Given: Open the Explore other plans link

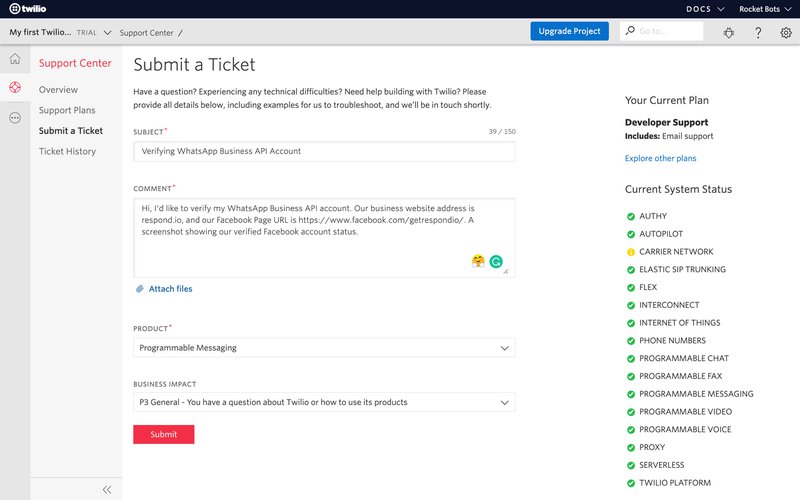Looking at the screenshot, I should (x=660, y=158).
